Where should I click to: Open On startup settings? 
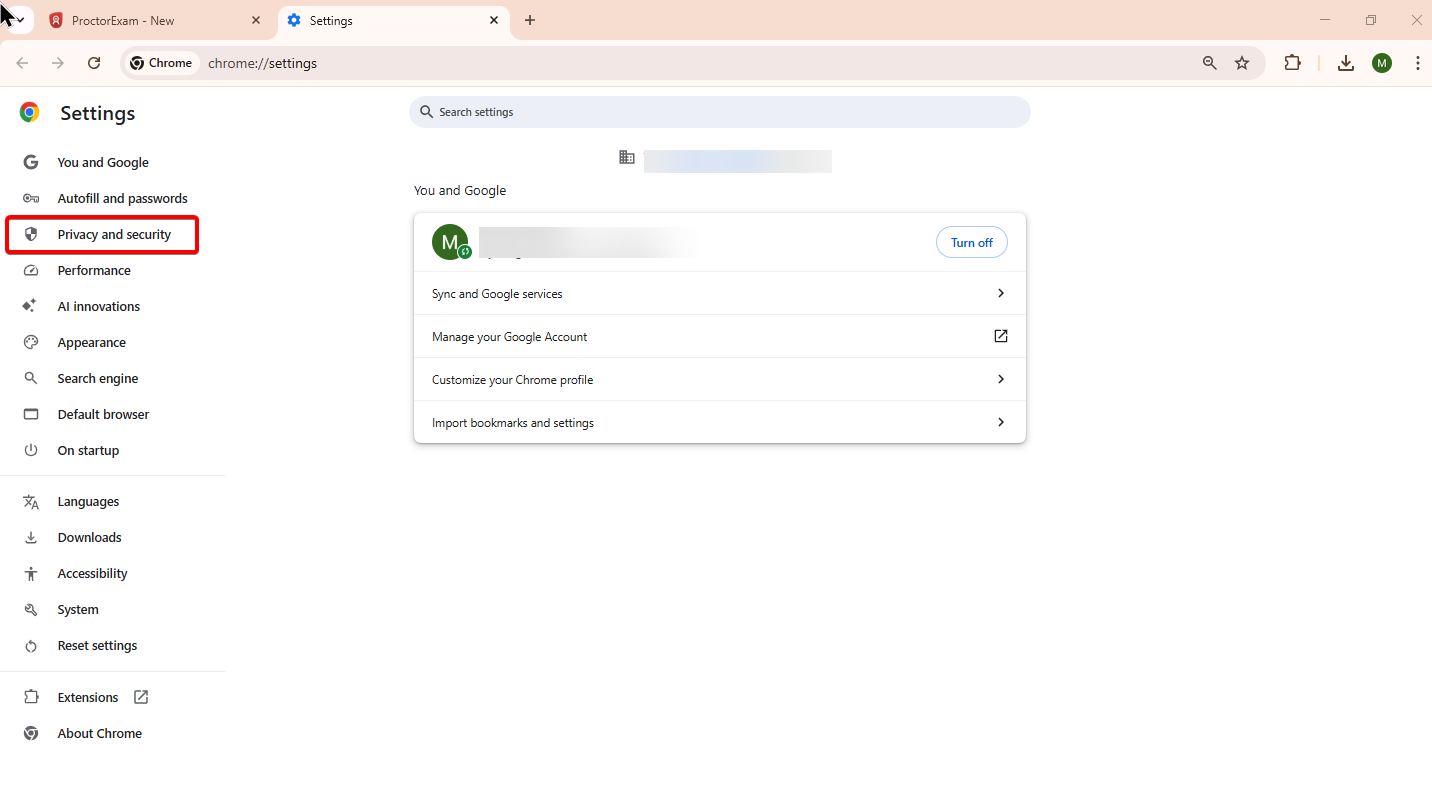(x=88, y=450)
